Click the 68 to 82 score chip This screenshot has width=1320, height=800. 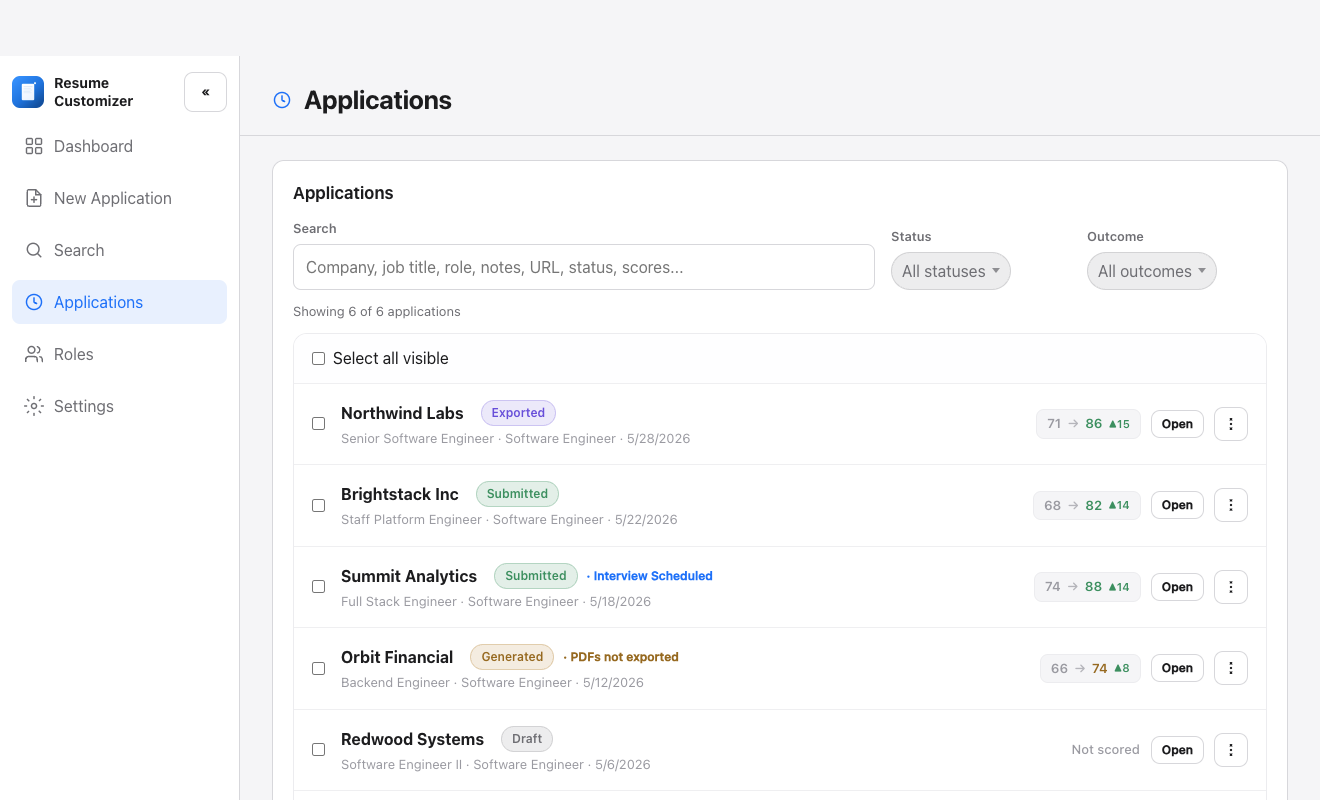1087,505
